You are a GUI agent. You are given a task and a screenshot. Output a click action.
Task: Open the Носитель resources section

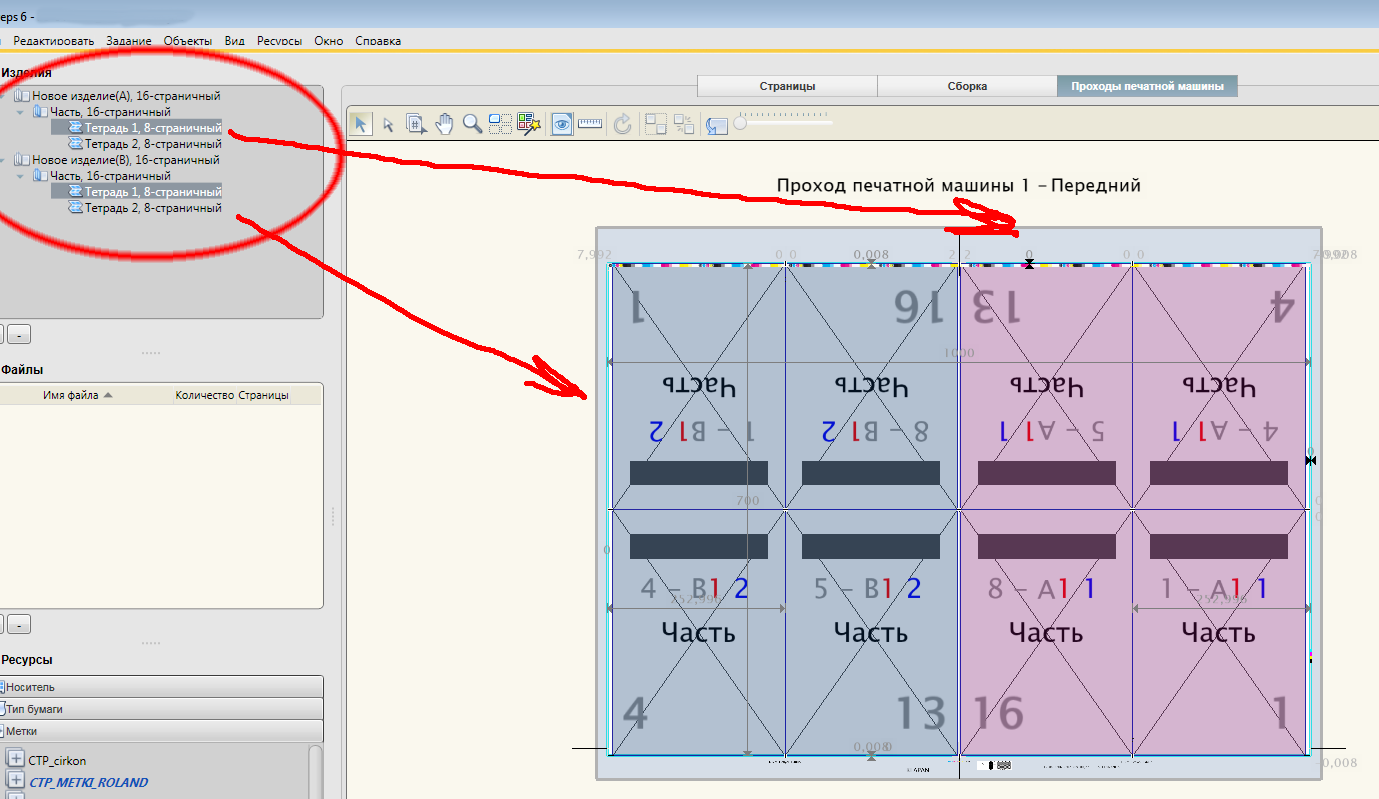[x=162, y=687]
